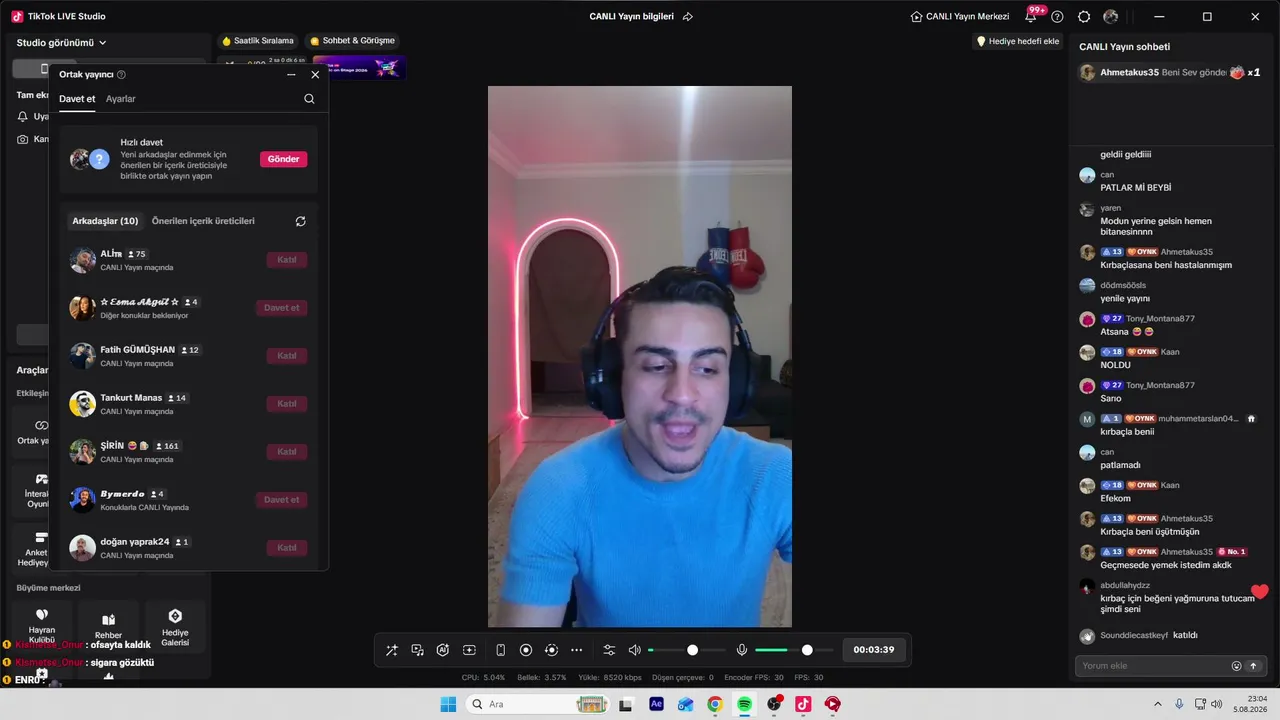Click the add scene icon in toolbar

point(469,650)
